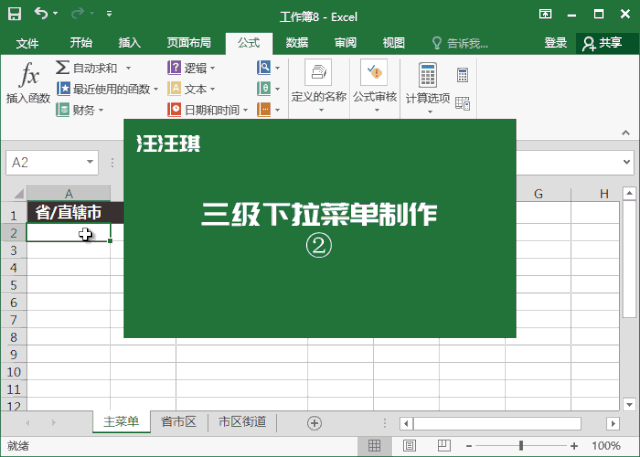Expand the 自动求和 dropdown arrow
Image resolution: width=640 pixels, height=457 pixels.
[128, 68]
